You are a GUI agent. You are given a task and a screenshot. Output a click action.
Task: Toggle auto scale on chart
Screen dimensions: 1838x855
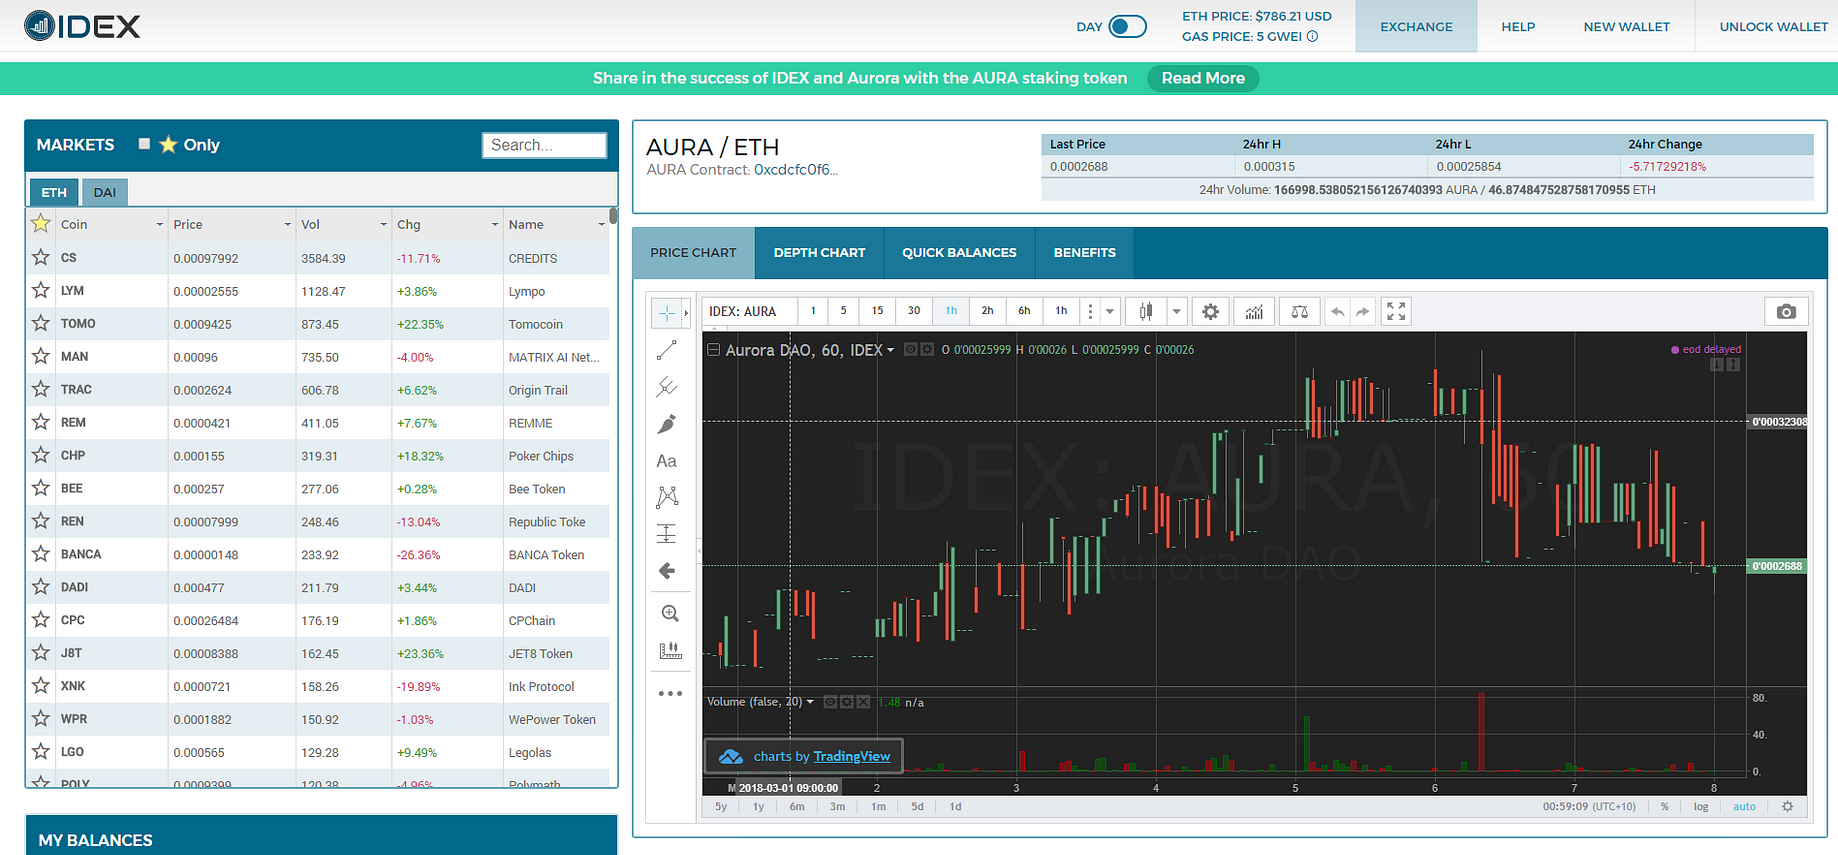[x=1744, y=806]
